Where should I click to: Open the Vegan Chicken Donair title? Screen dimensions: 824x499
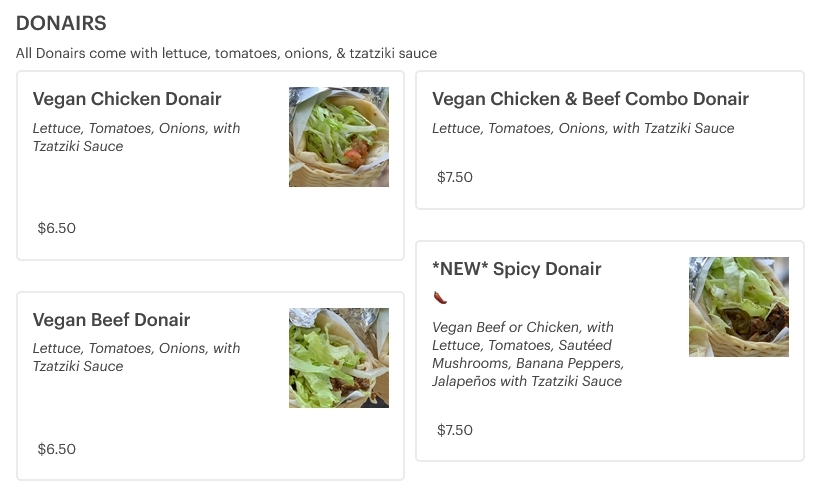[127, 99]
